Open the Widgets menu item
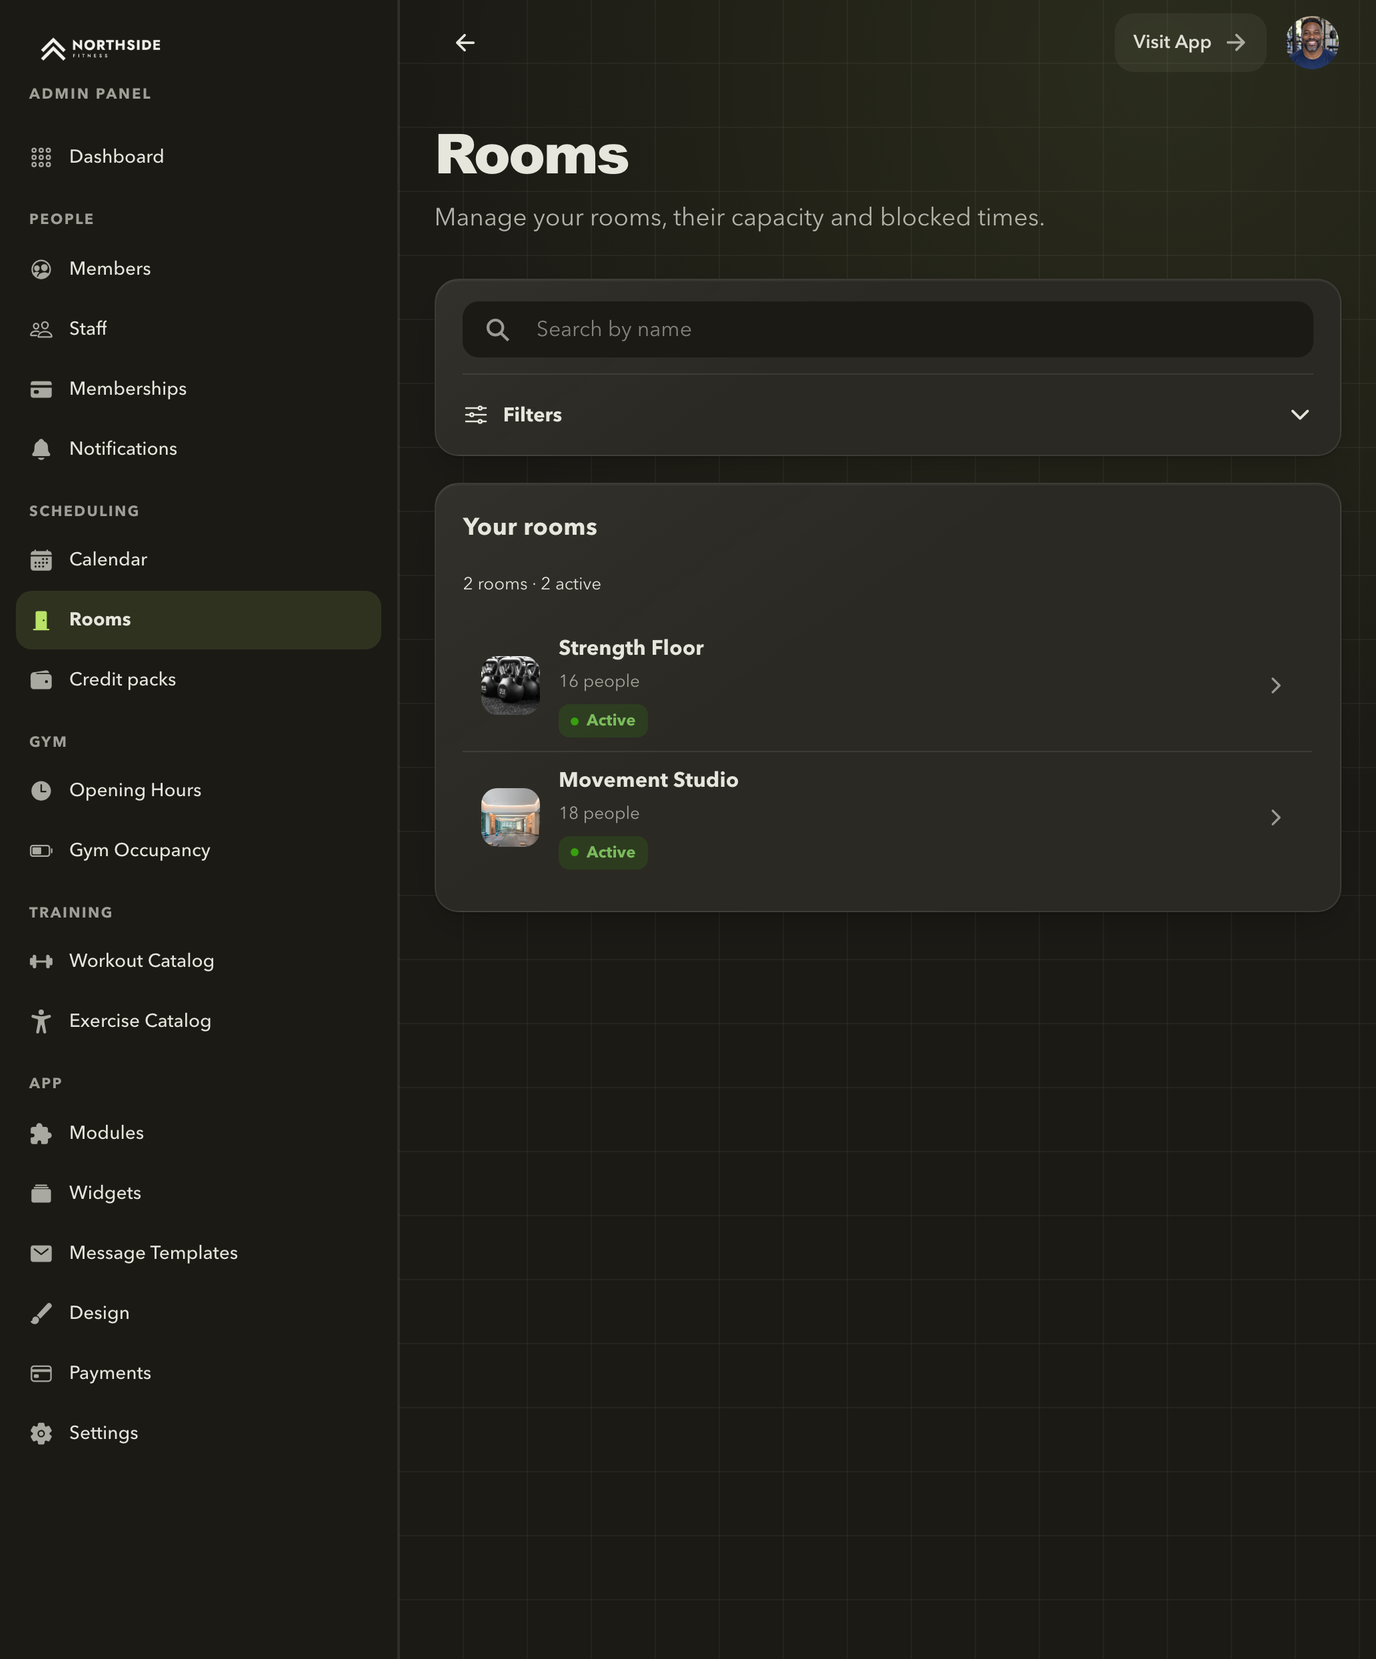The height and width of the screenshot is (1659, 1376). coord(198,1193)
